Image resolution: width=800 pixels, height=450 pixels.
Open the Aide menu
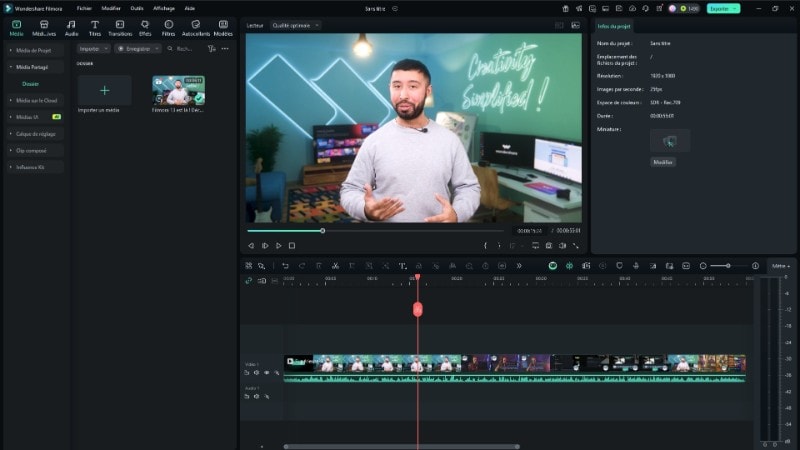click(x=189, y=8)
